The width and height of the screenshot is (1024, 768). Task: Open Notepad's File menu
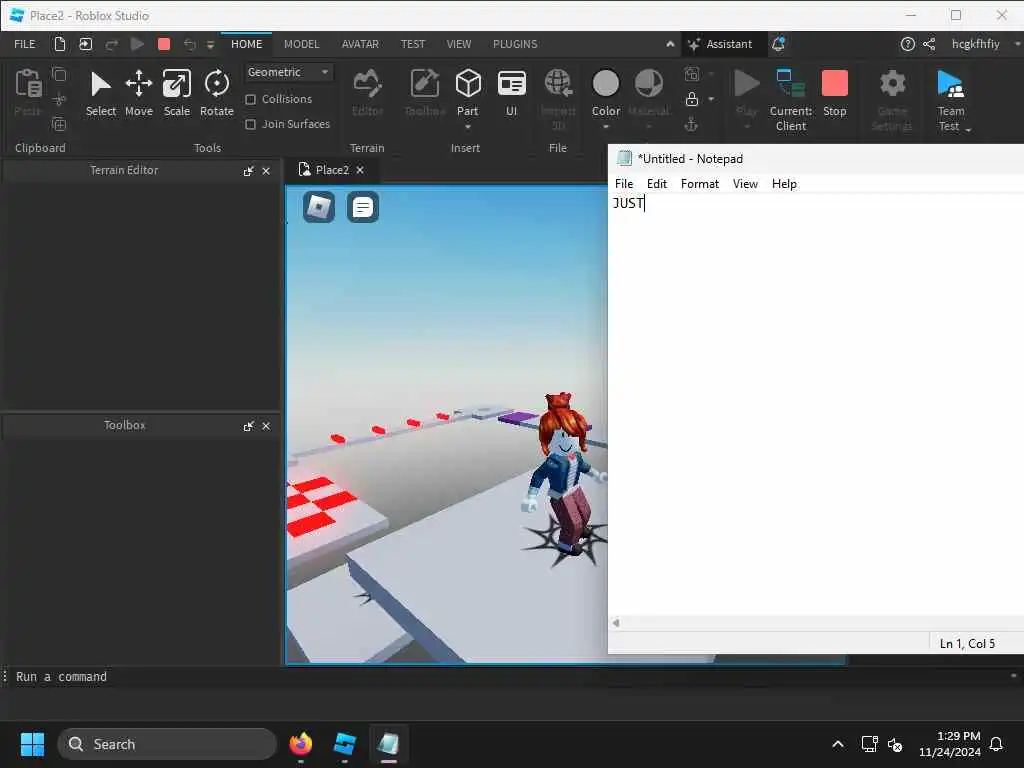coord(624,184)
